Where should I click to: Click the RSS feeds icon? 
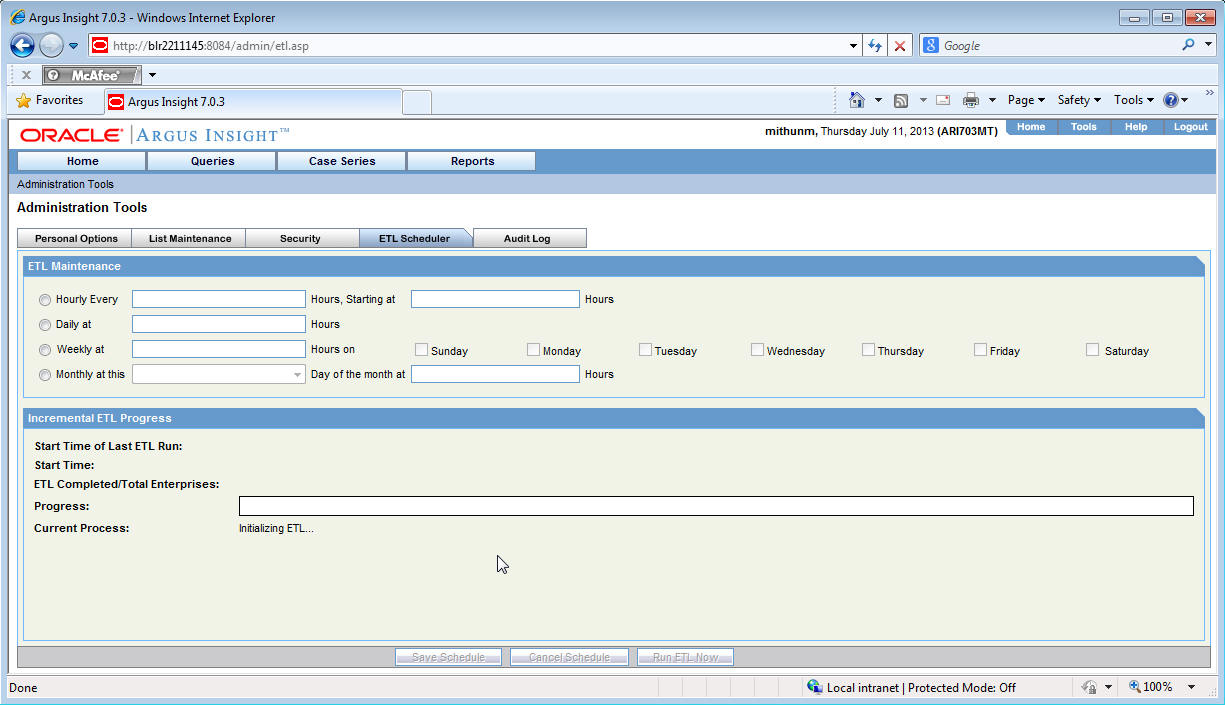[x=901, y=100]
